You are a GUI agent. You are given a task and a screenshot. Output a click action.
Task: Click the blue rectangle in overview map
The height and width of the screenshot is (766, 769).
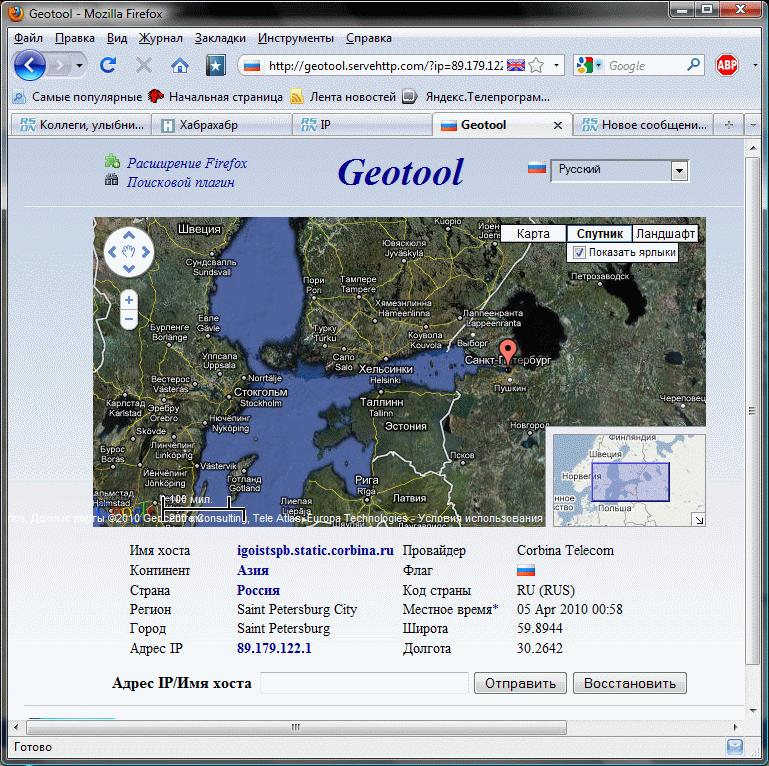tap(630, 482)
